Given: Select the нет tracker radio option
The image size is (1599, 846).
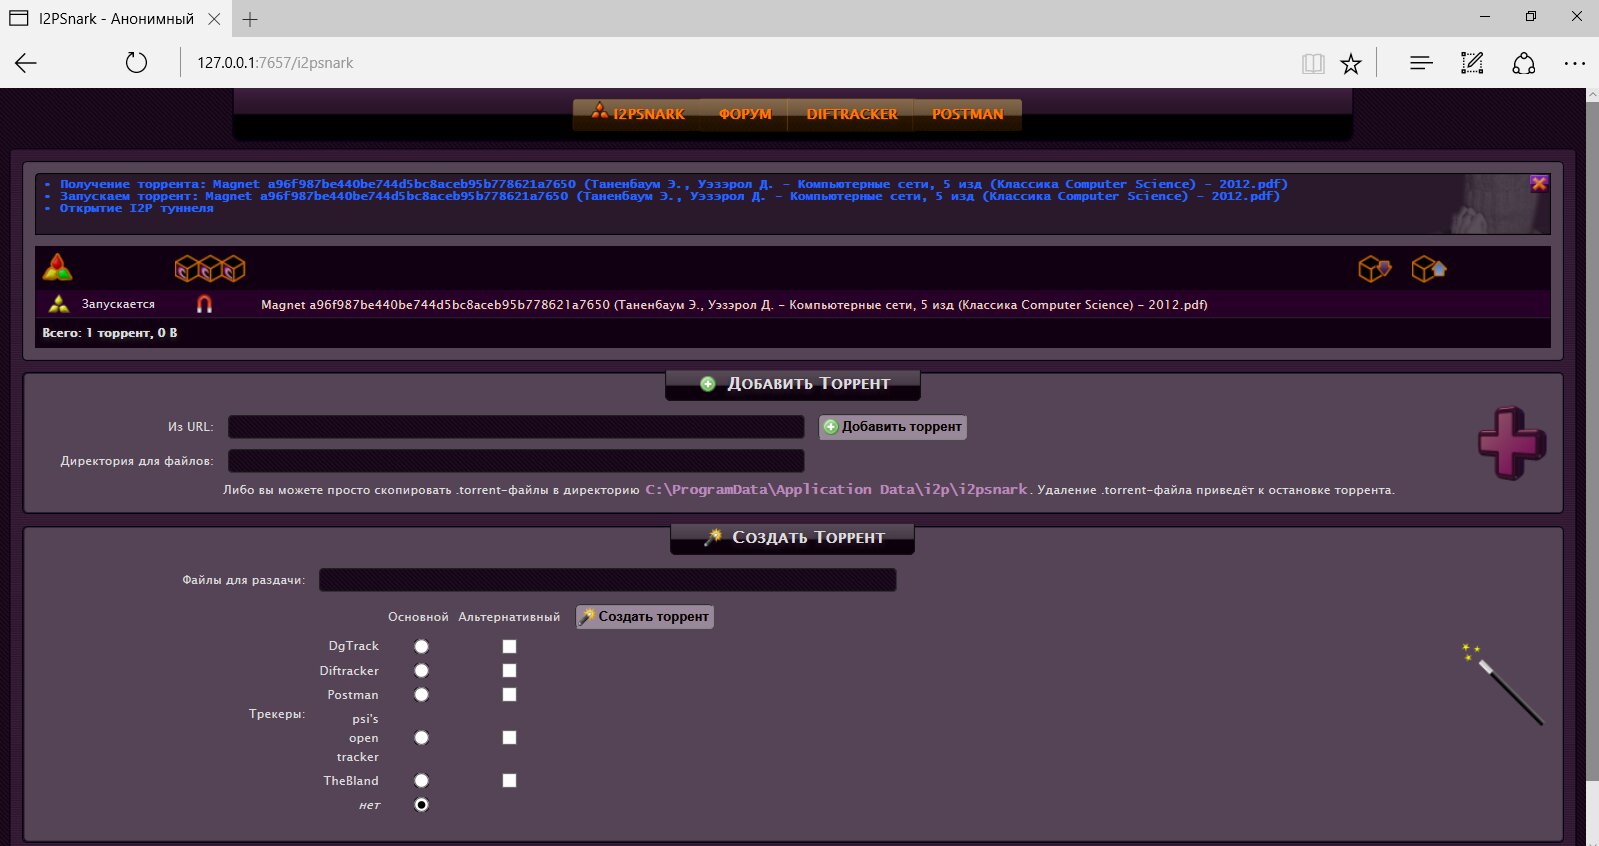Looking at the screenshot, I should pyautogui.click(x=421, y=805).
